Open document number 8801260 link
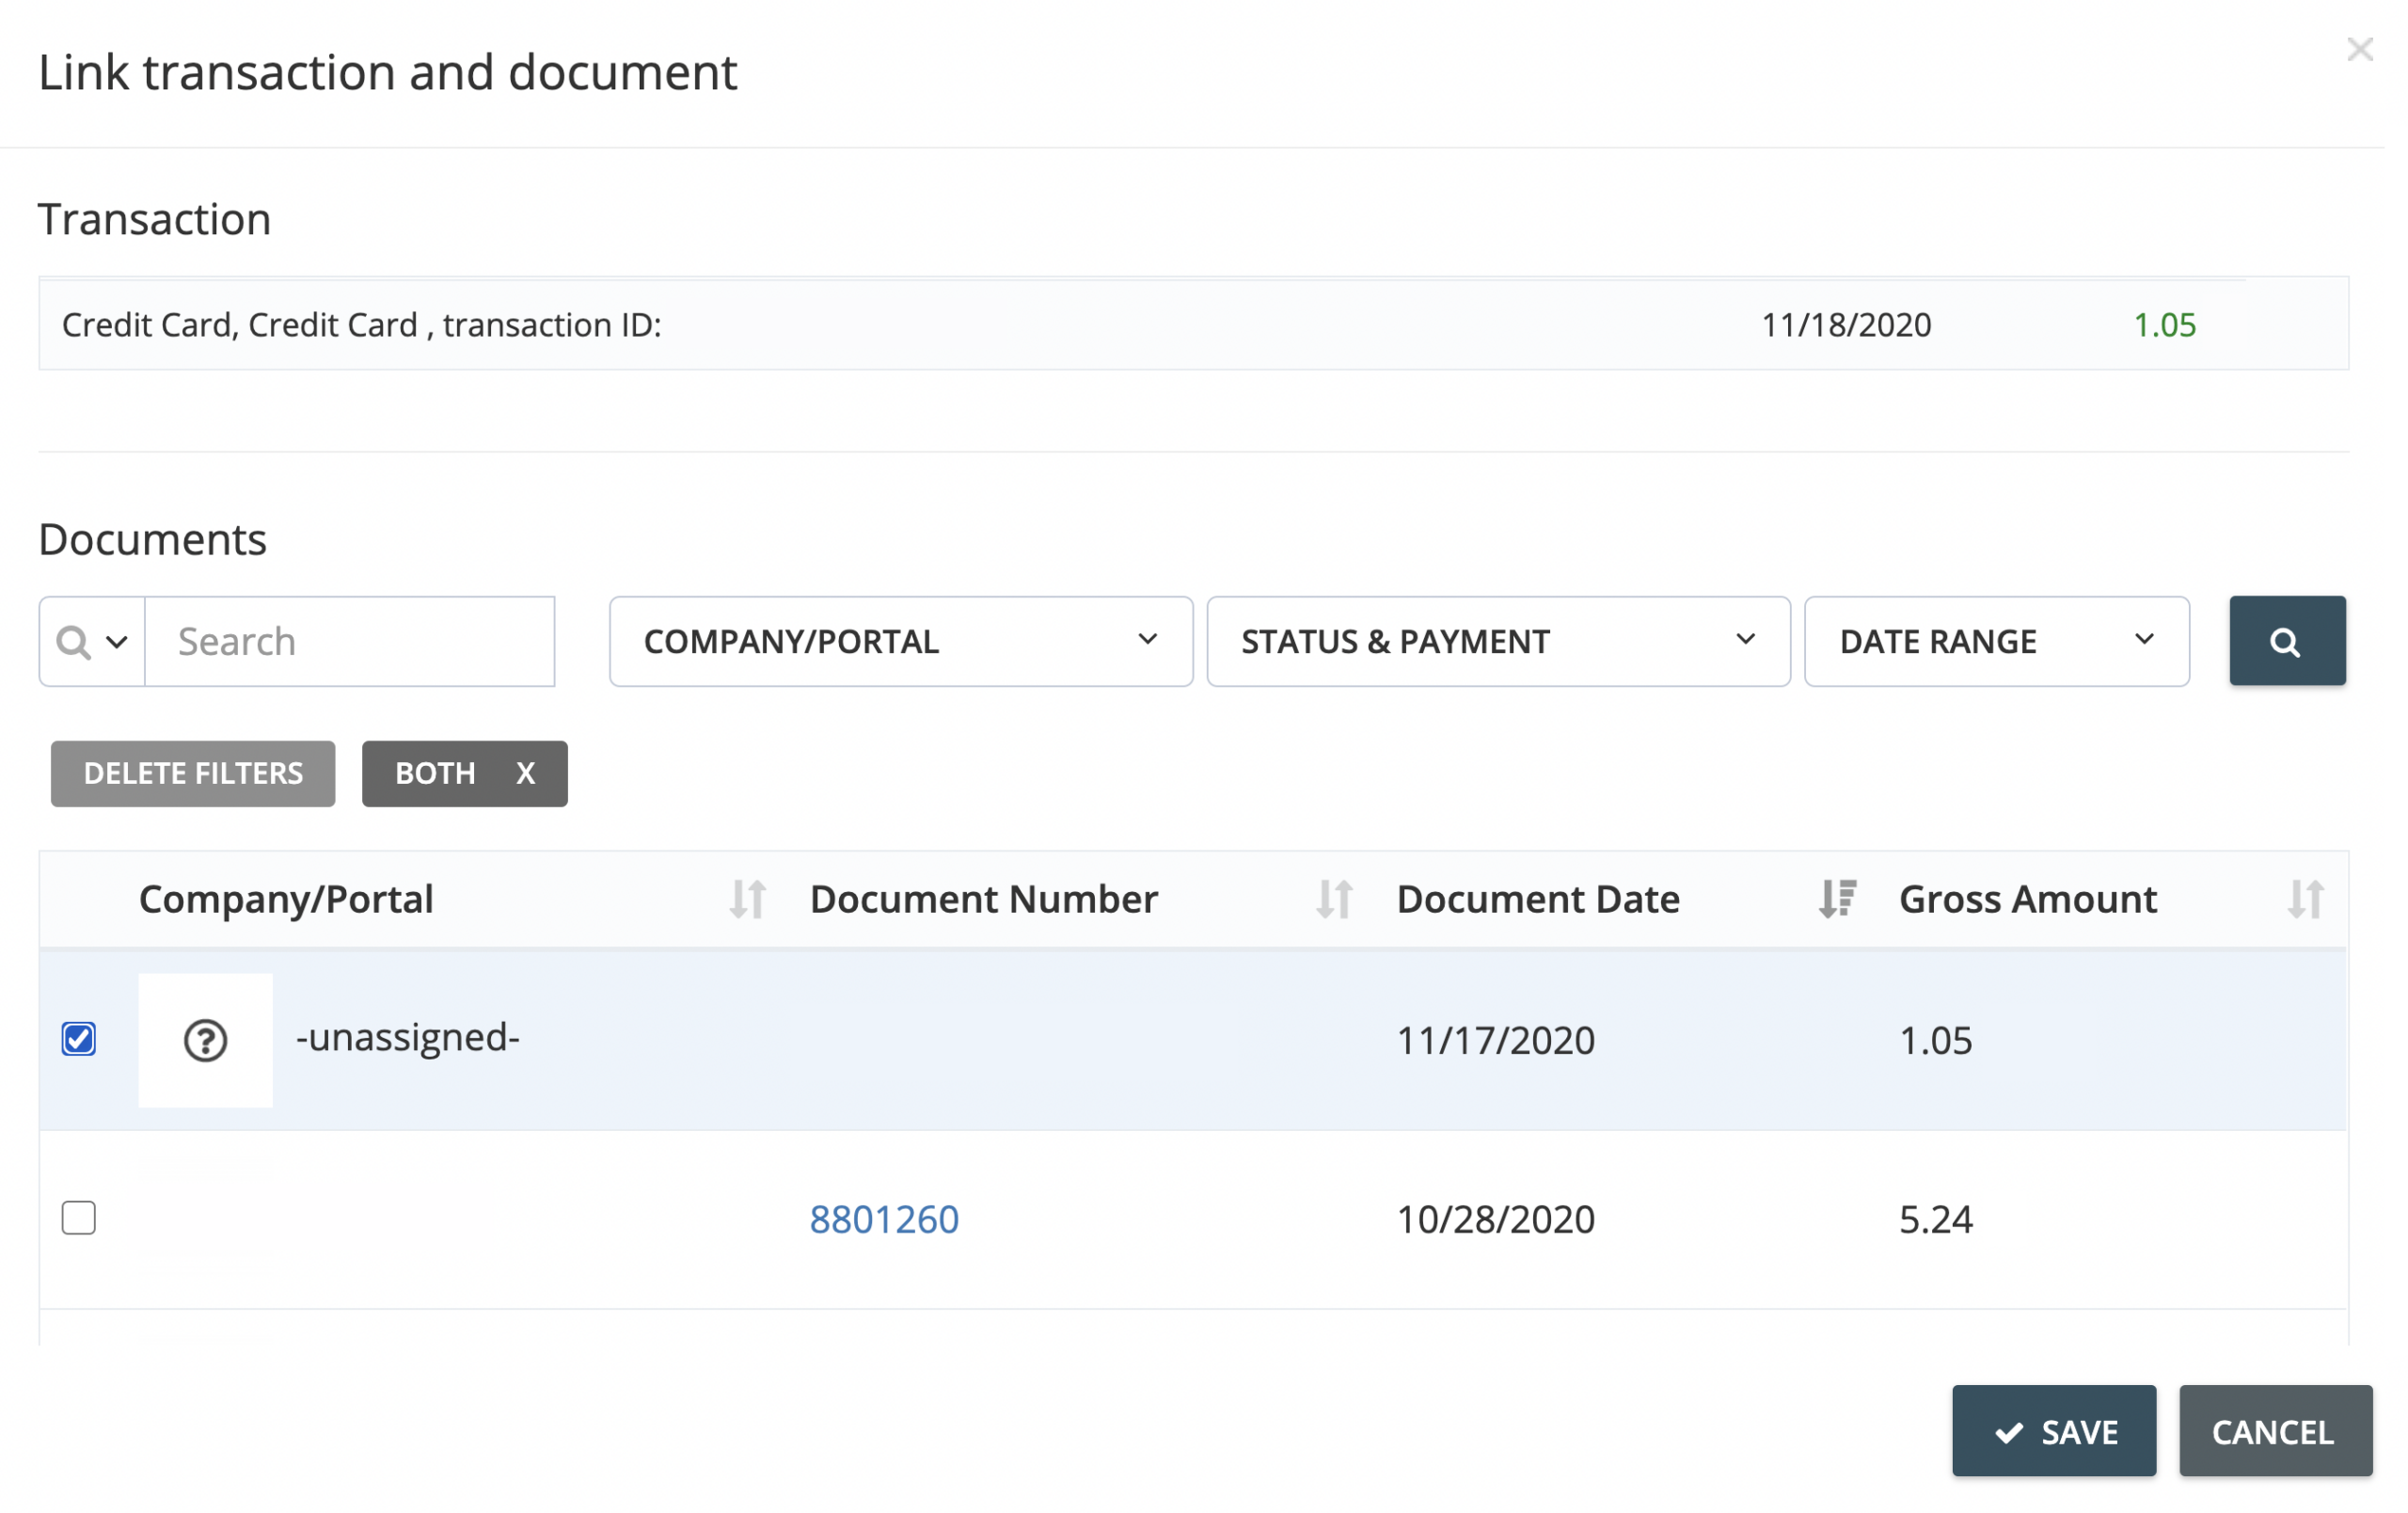Viewport: 2408px width, 1513px height. click(884, 1219)
